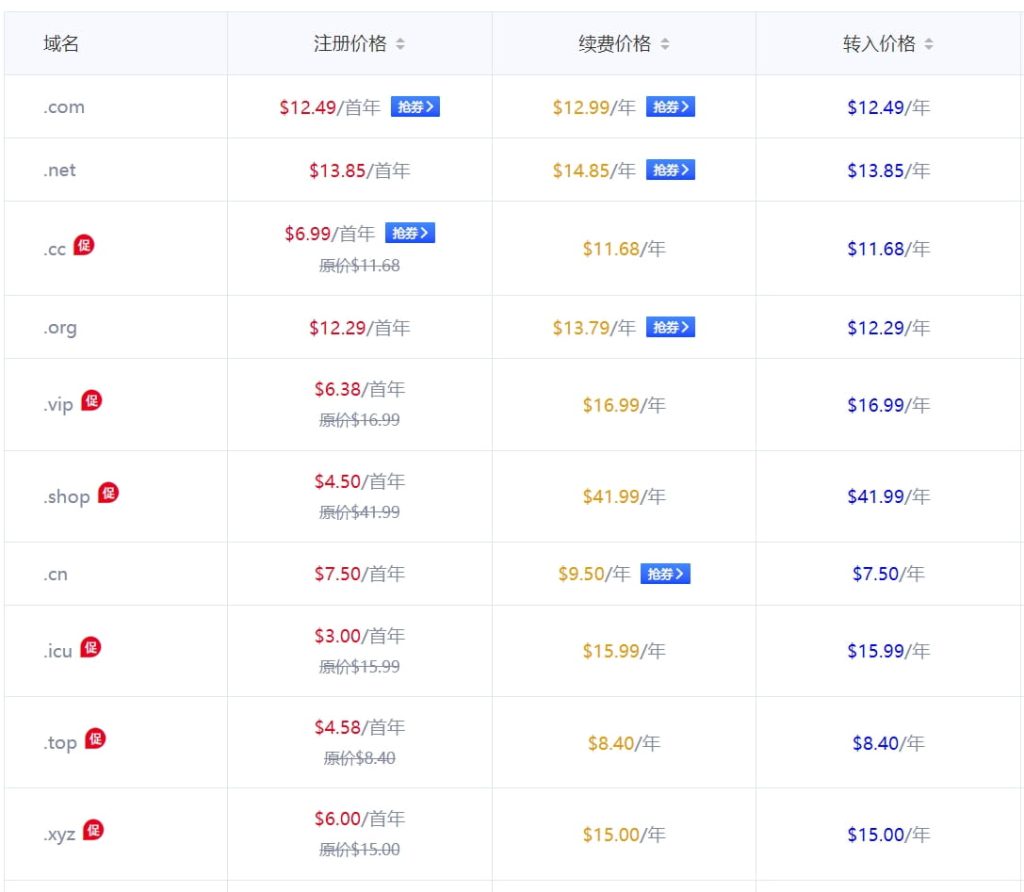Click the promo badge next to .xyz
This screenshot has height=892, width=1024.
(x=93, y=830)
